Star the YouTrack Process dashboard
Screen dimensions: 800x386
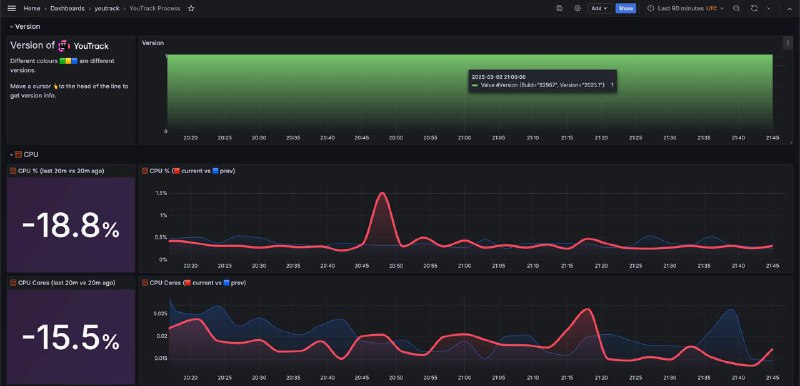191,8
